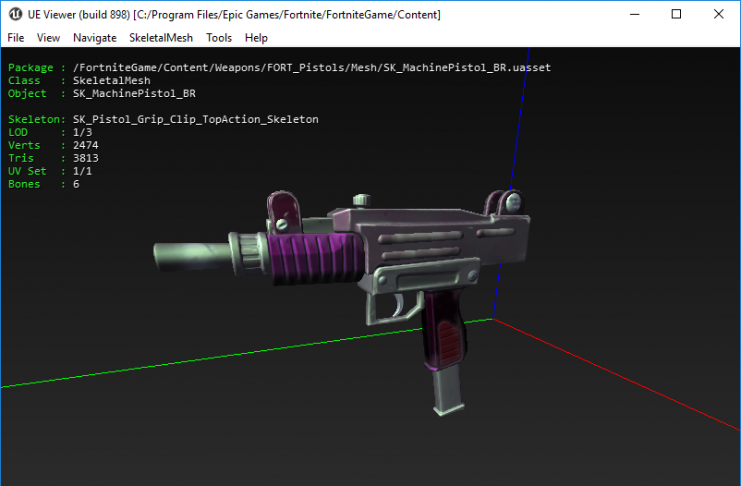Viewport: 741px width, 486px height.
Task: Open the Help menu
Action: 256,38
